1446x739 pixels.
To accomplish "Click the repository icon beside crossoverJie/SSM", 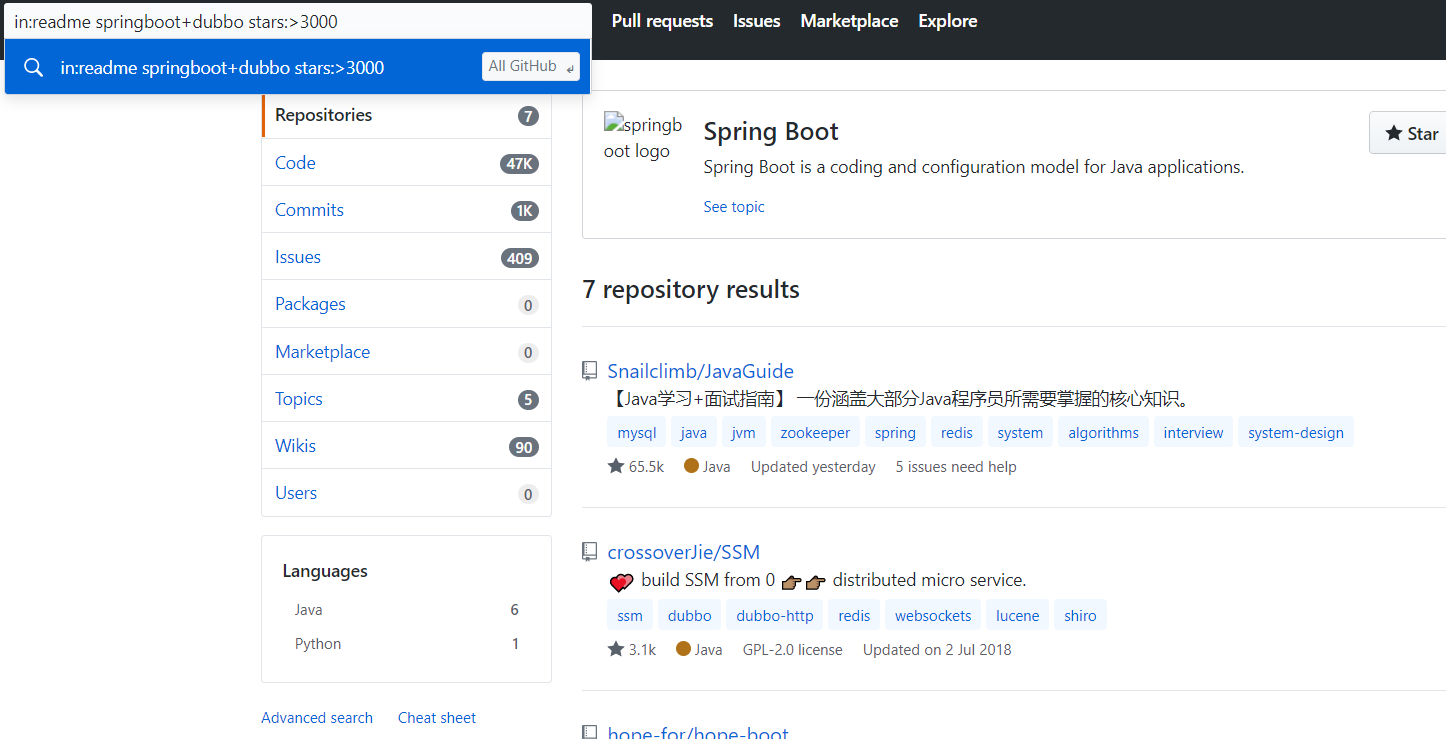I will [590, 552].
